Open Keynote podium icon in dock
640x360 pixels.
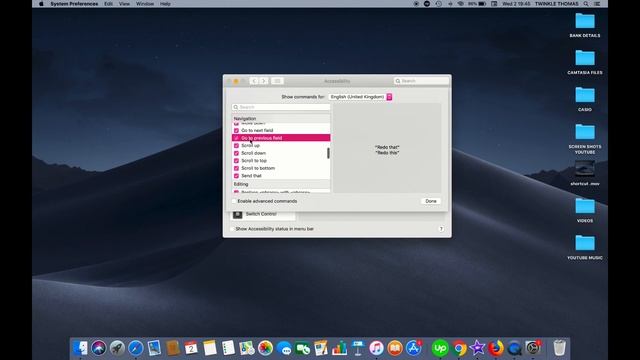click(x=358, y=348)
